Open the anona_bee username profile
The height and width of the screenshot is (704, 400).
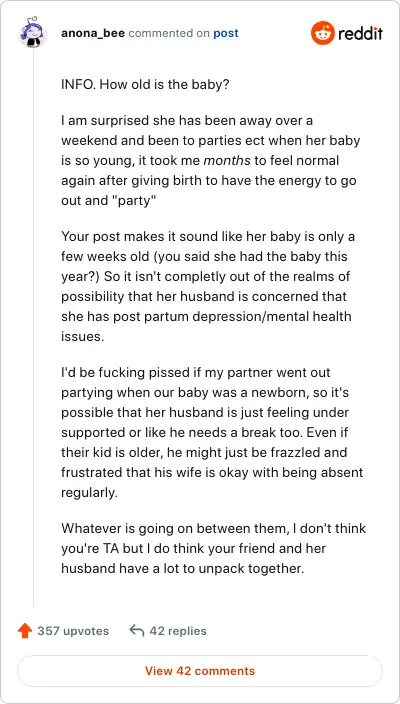click(x=93, y=33)
